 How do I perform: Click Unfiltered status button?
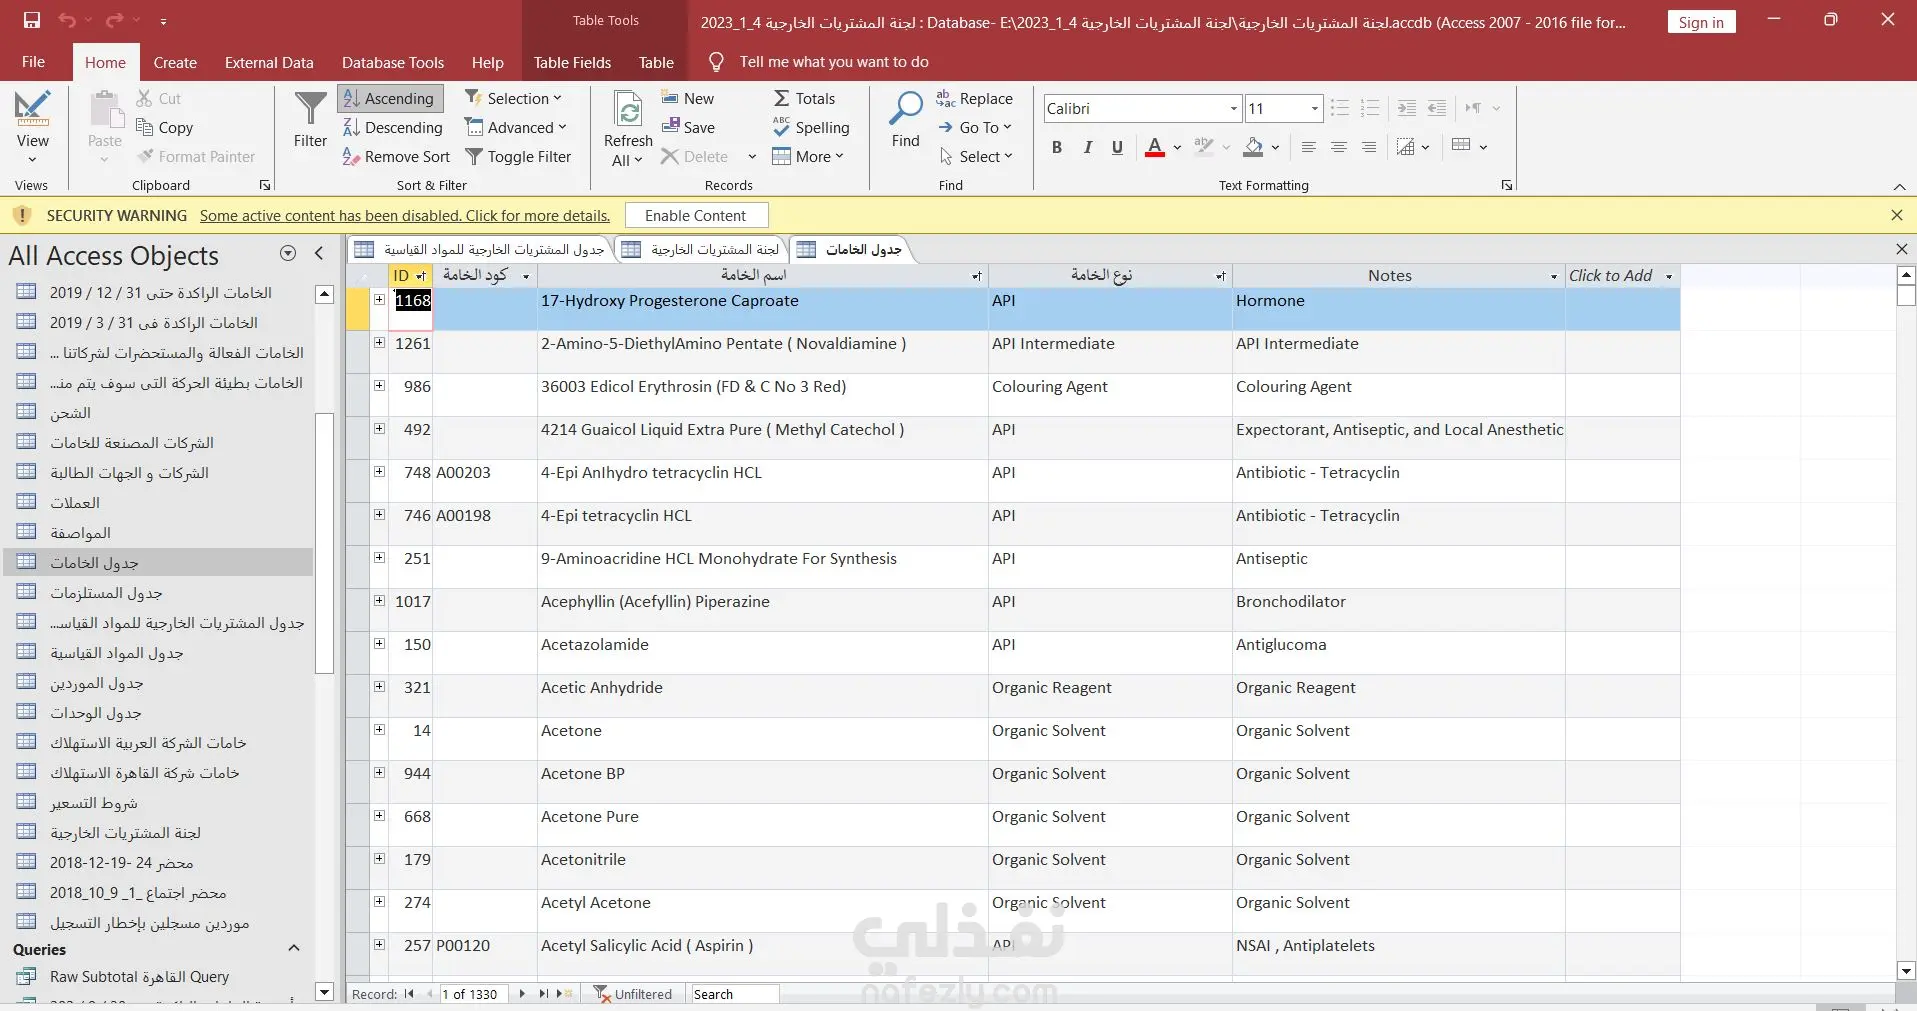click(634, 994)
